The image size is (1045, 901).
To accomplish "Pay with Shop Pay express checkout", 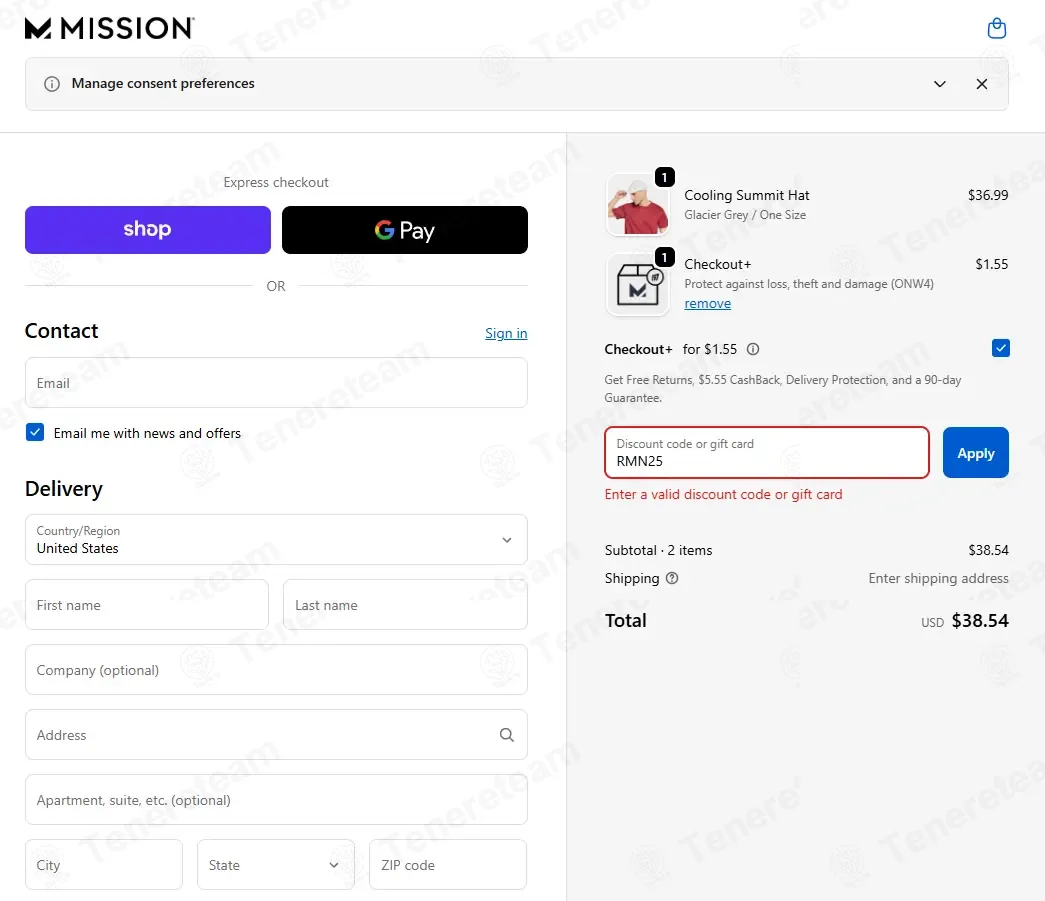I will click(148, 230).
